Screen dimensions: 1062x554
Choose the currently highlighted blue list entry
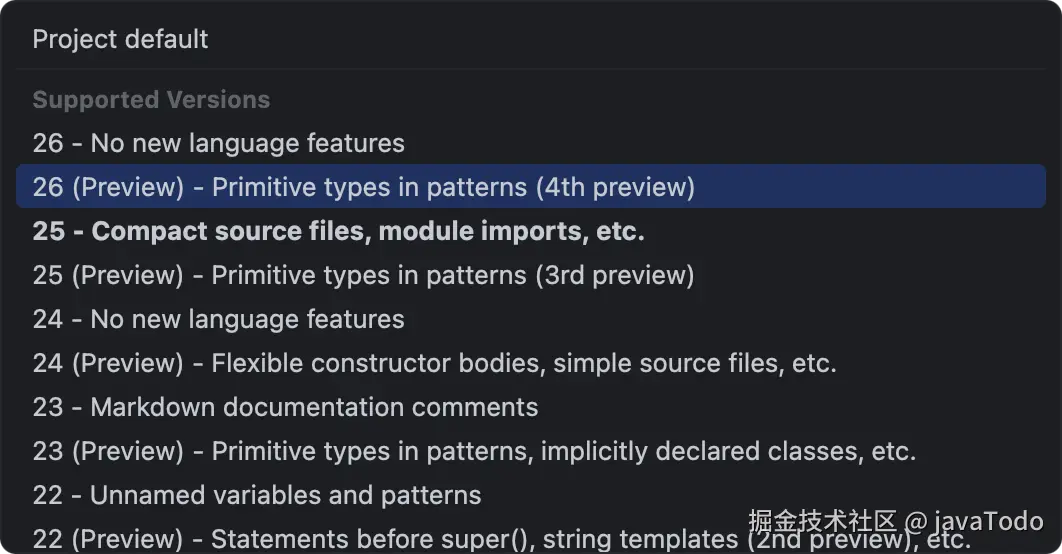(x=363, y=187)
